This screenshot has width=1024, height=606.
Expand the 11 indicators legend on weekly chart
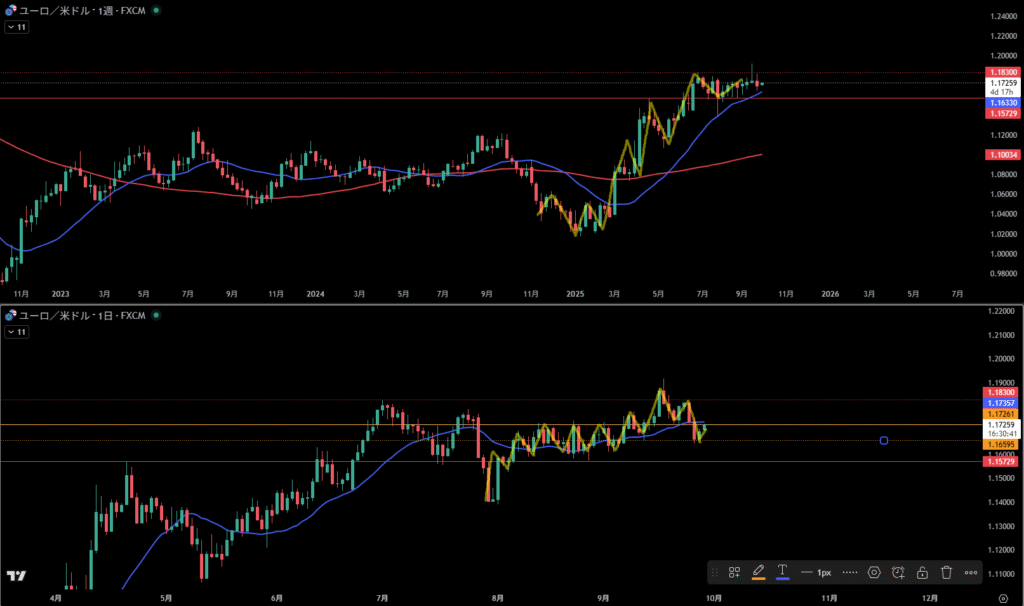[16, 27]
